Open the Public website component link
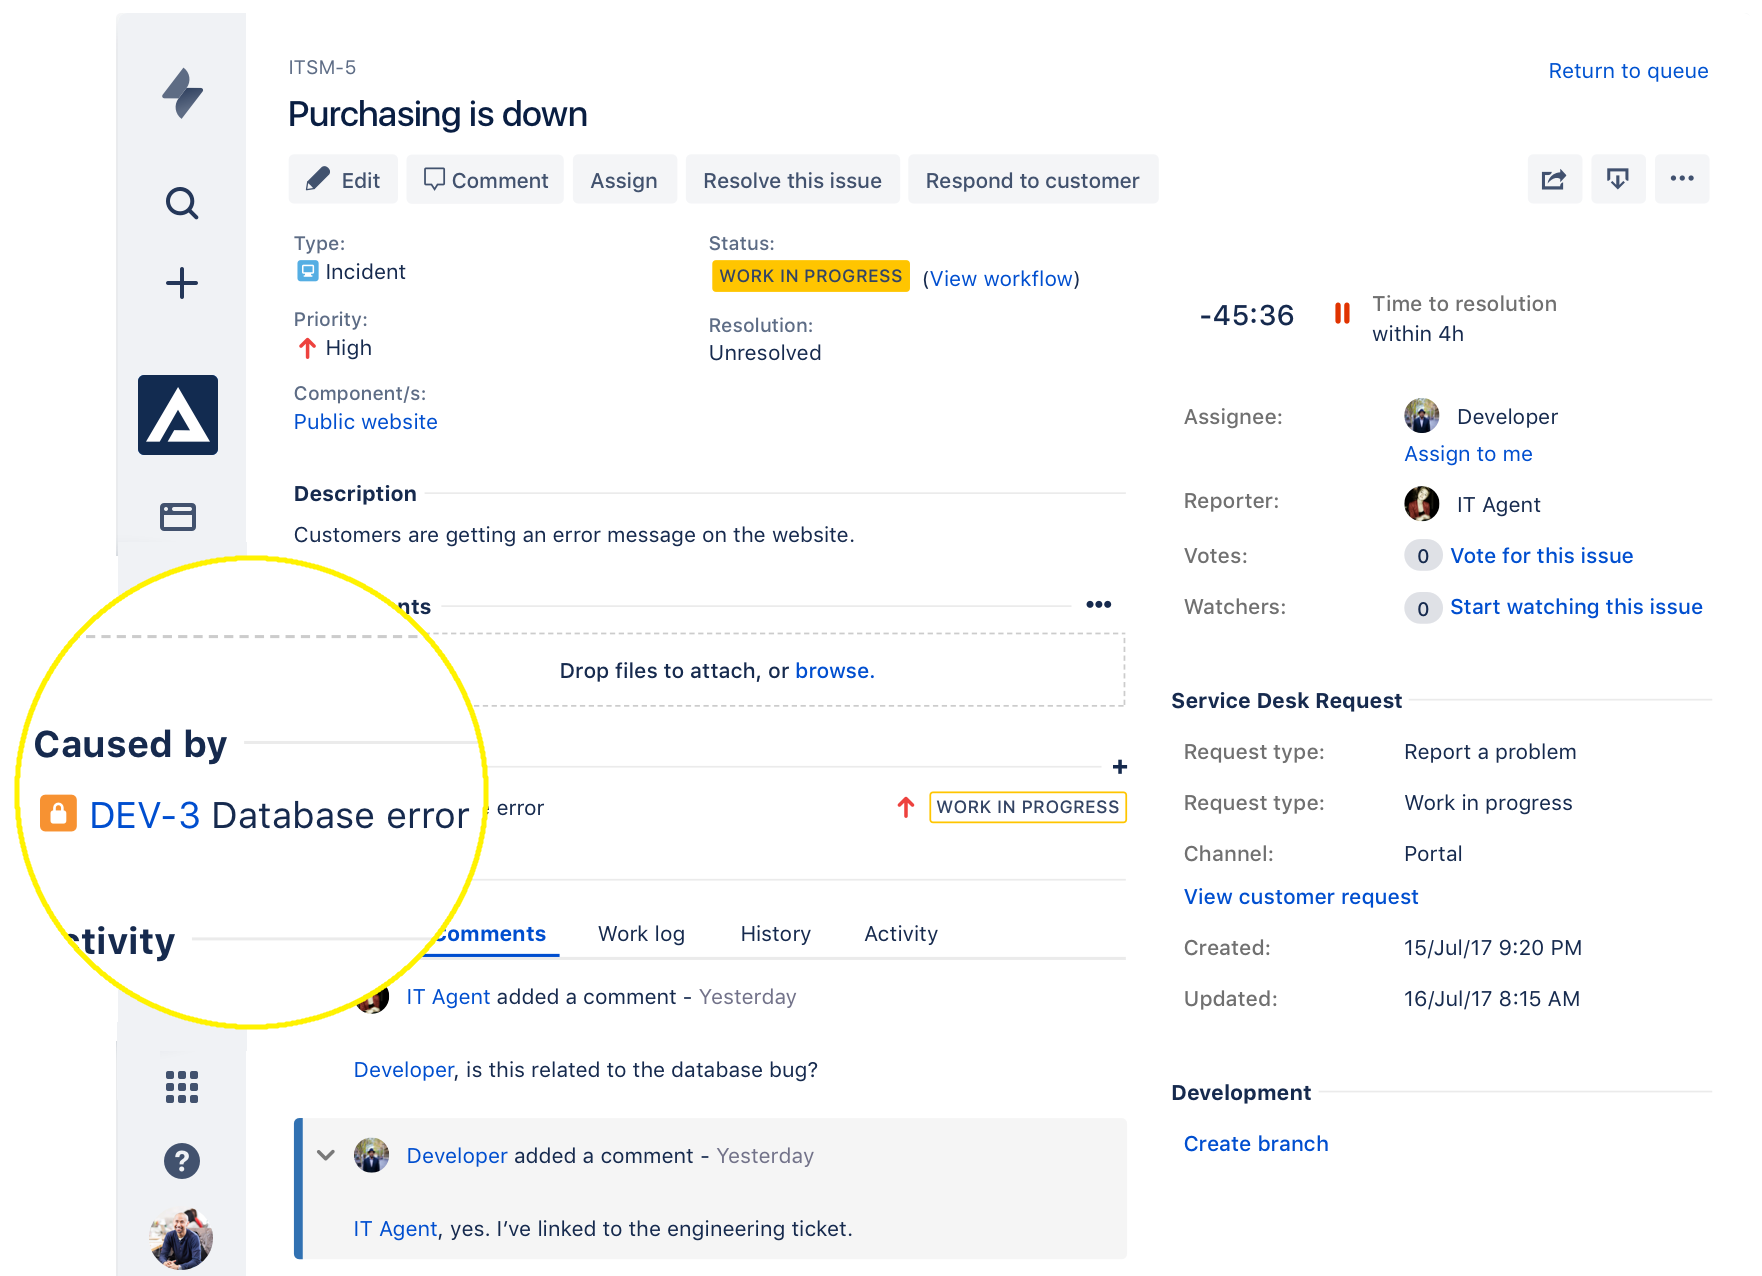The image size is (1762, 1276). click(366, 422)
